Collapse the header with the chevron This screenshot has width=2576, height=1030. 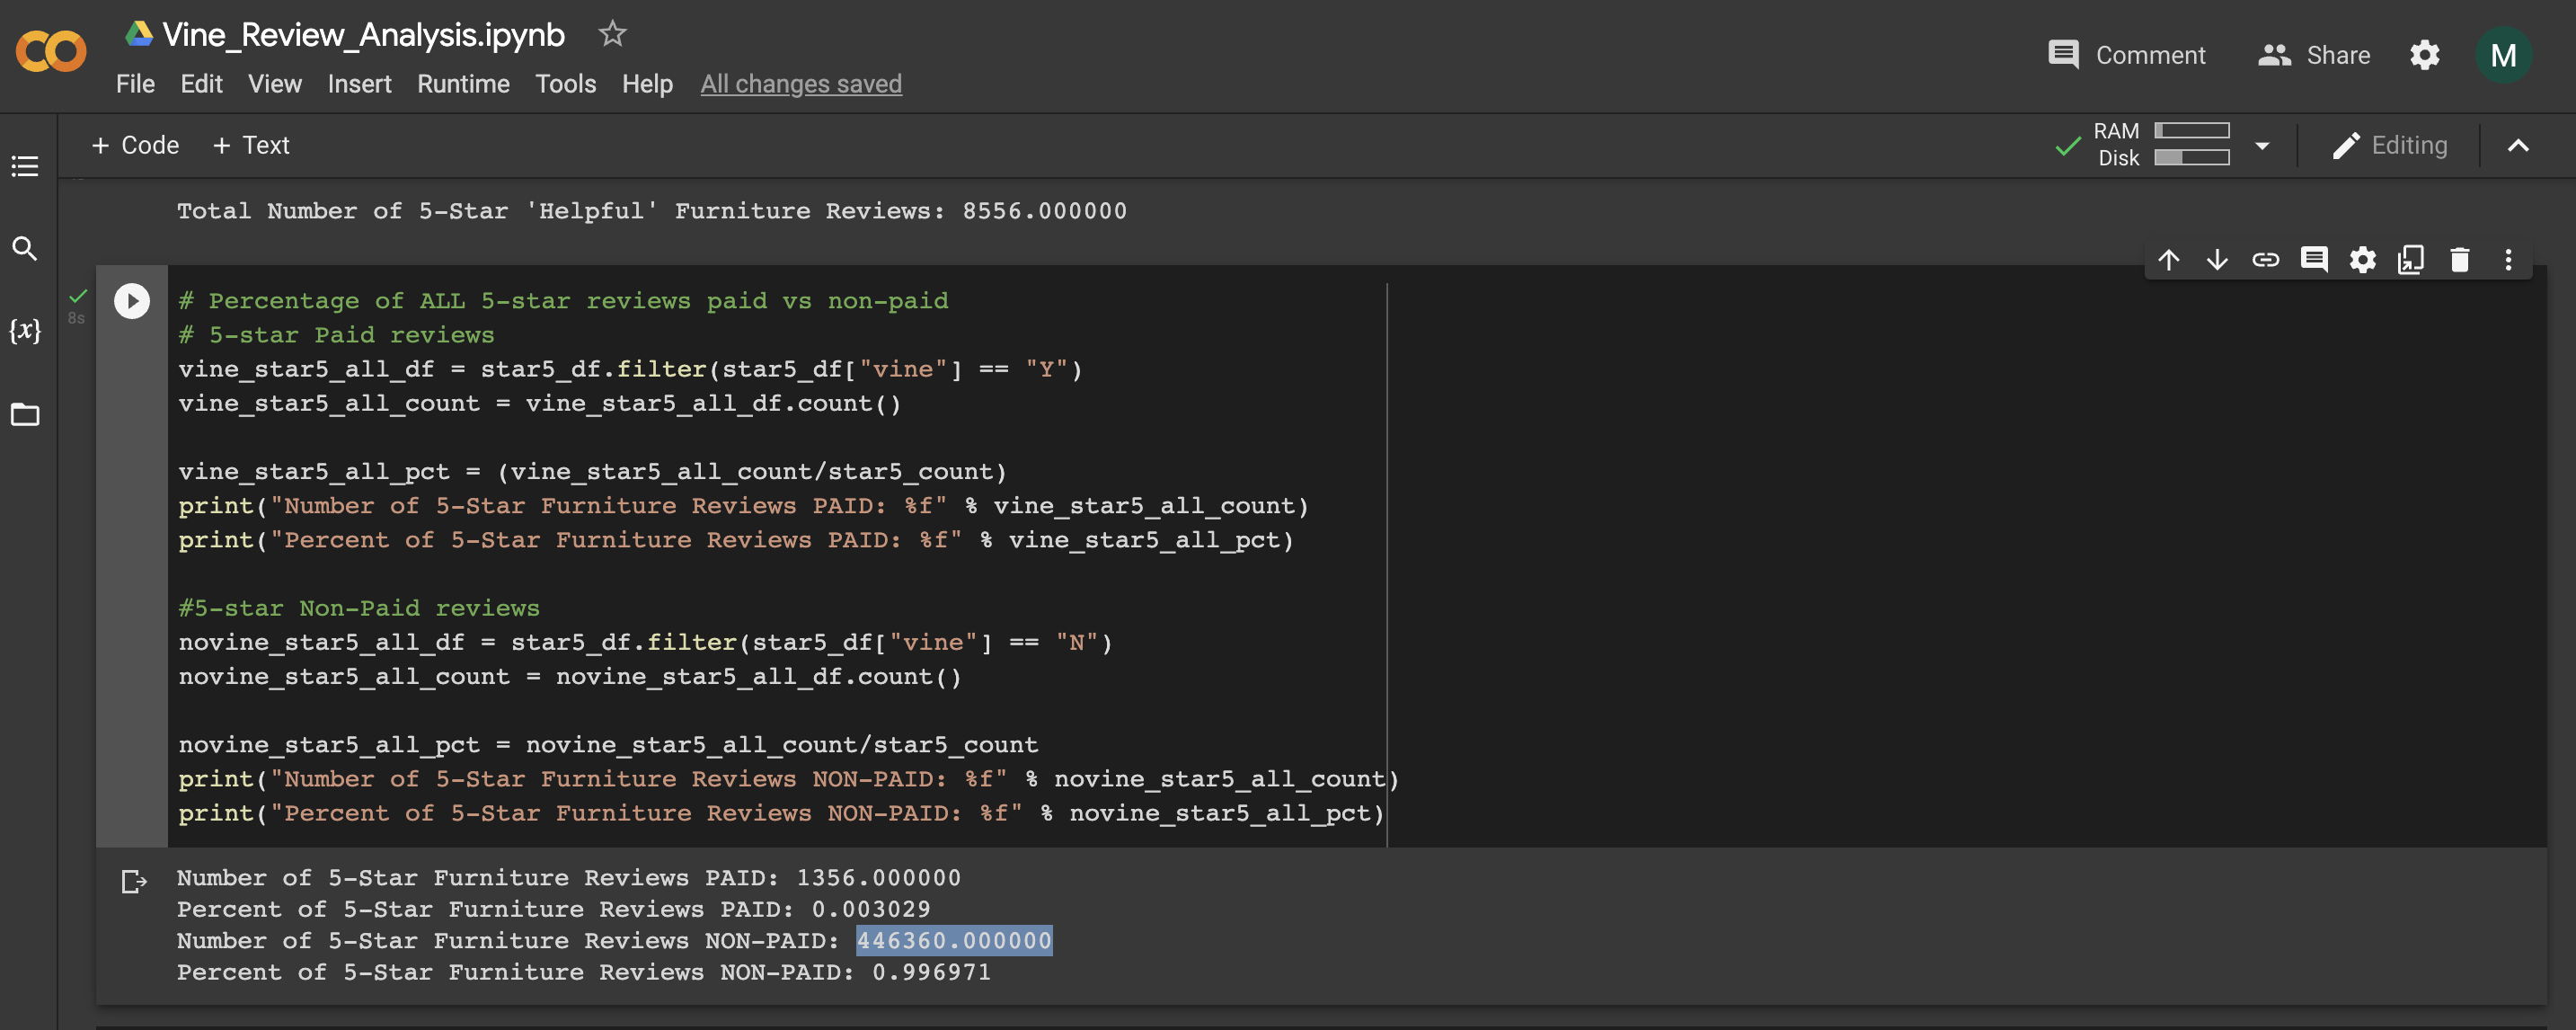point(2519,145)
